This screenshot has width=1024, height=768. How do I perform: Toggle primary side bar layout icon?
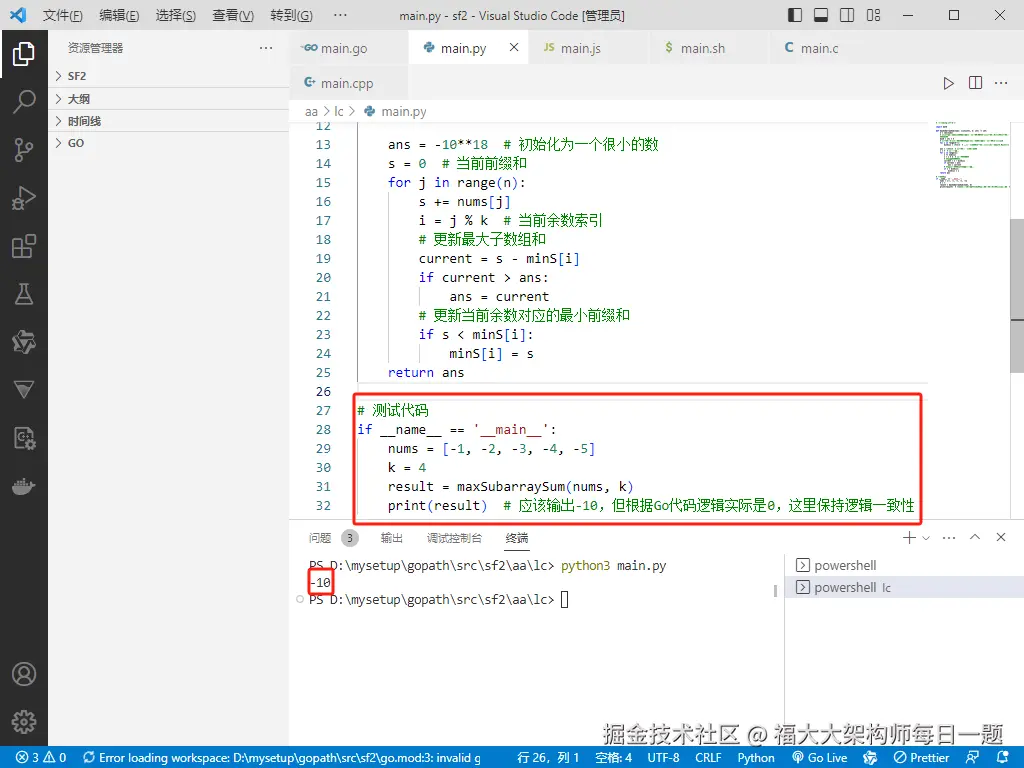pyautogui.click(x=795, y=15)
